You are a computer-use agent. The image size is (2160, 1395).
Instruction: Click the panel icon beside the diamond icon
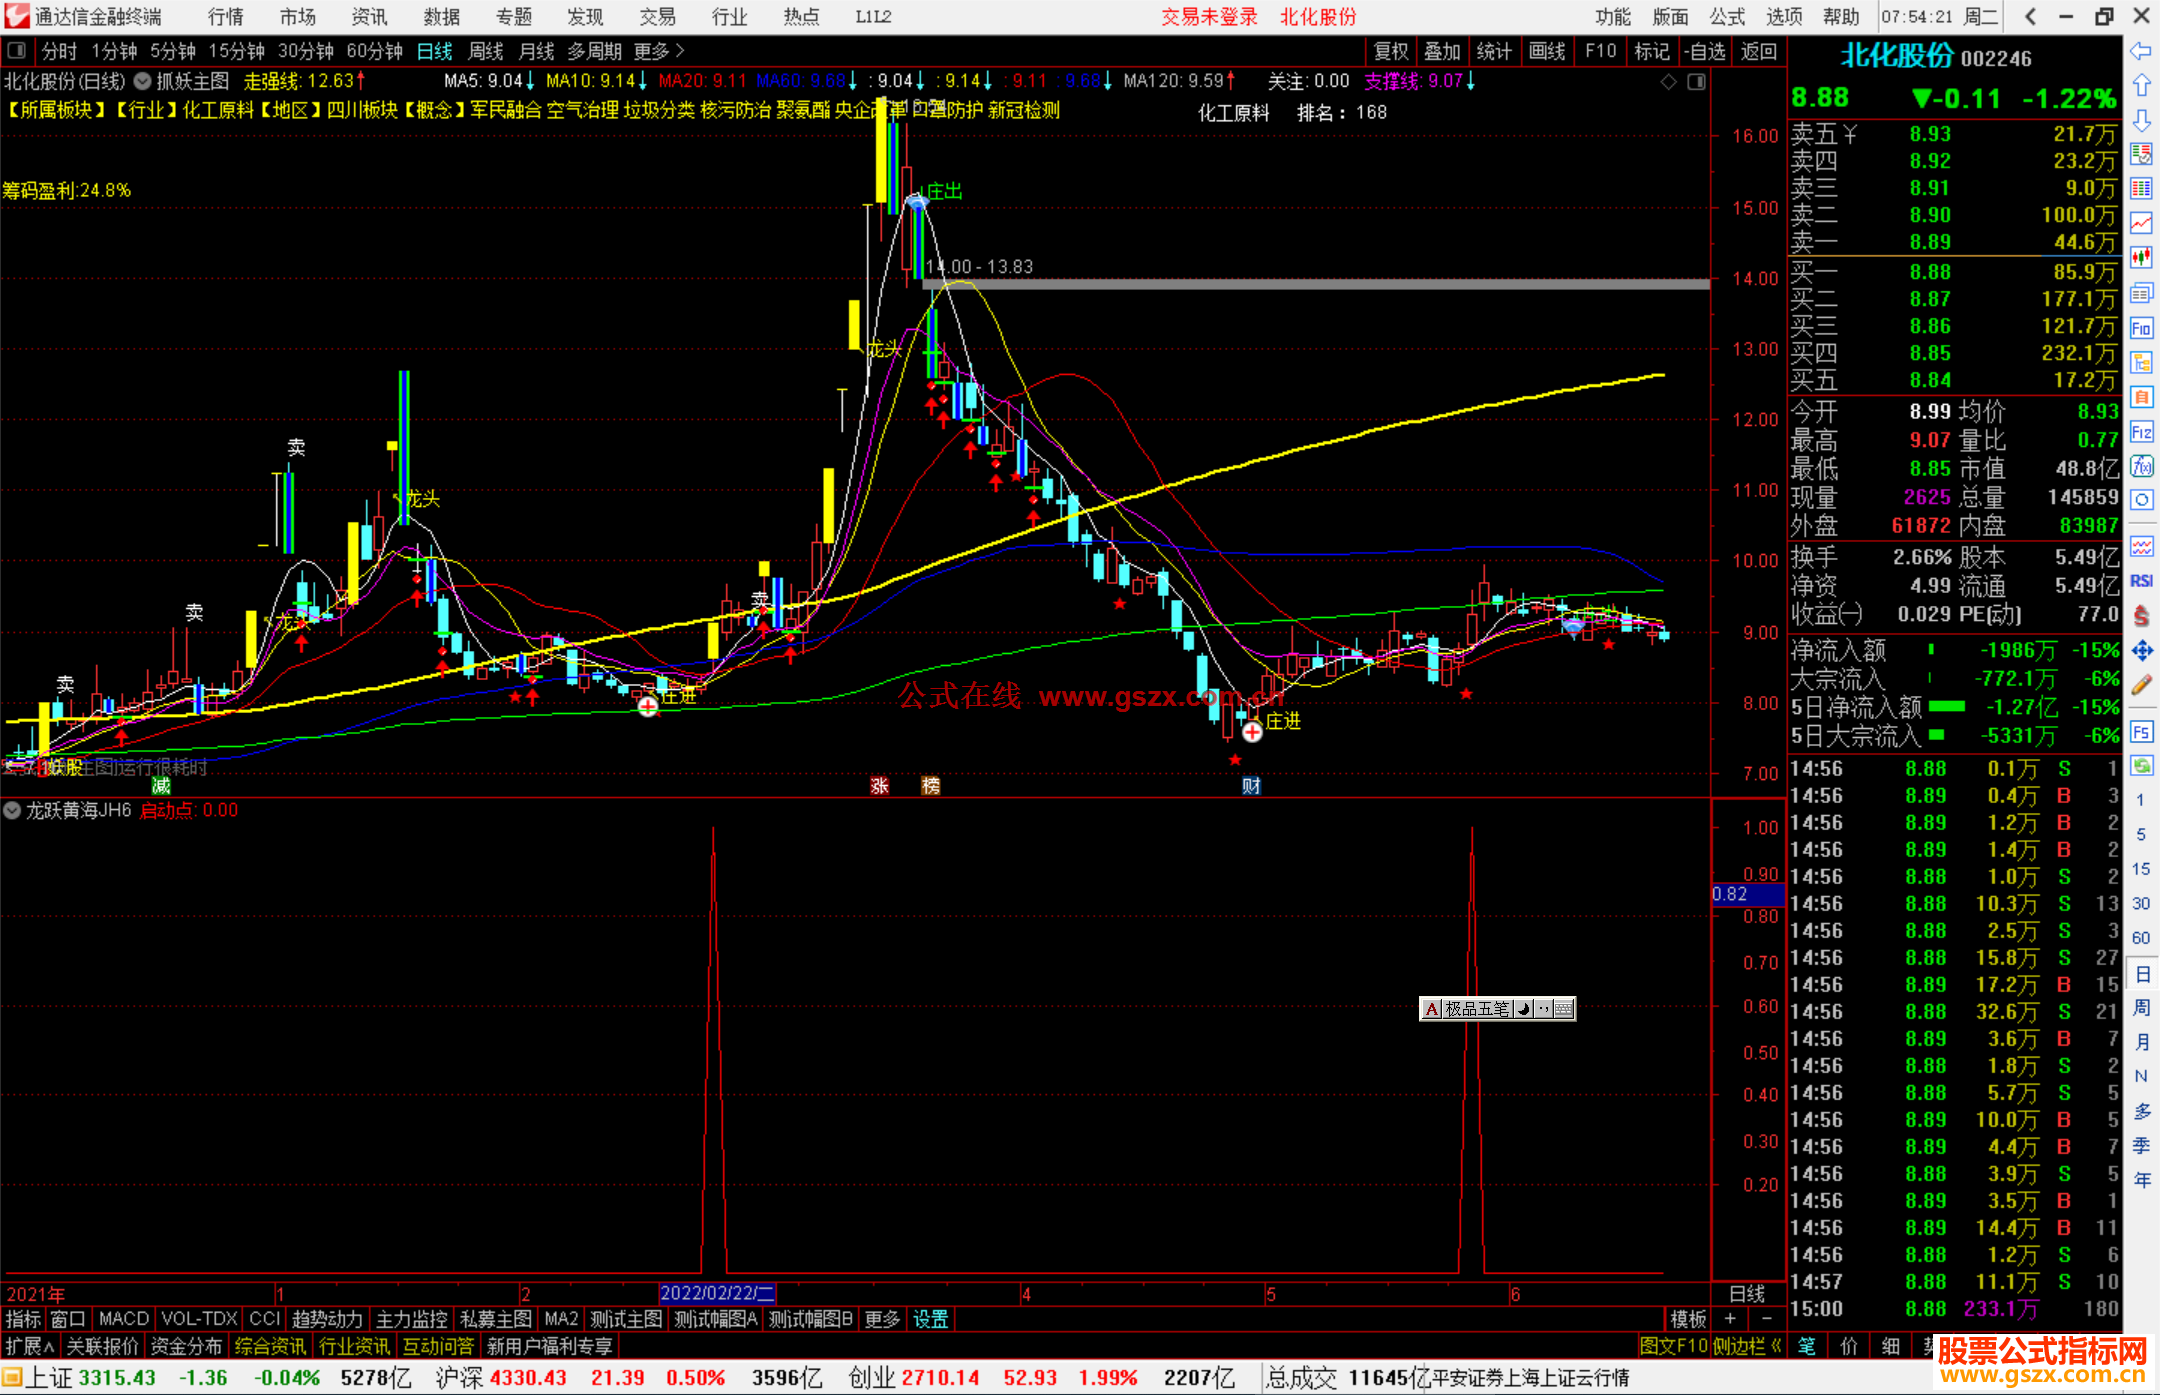tap(1696, 82)
